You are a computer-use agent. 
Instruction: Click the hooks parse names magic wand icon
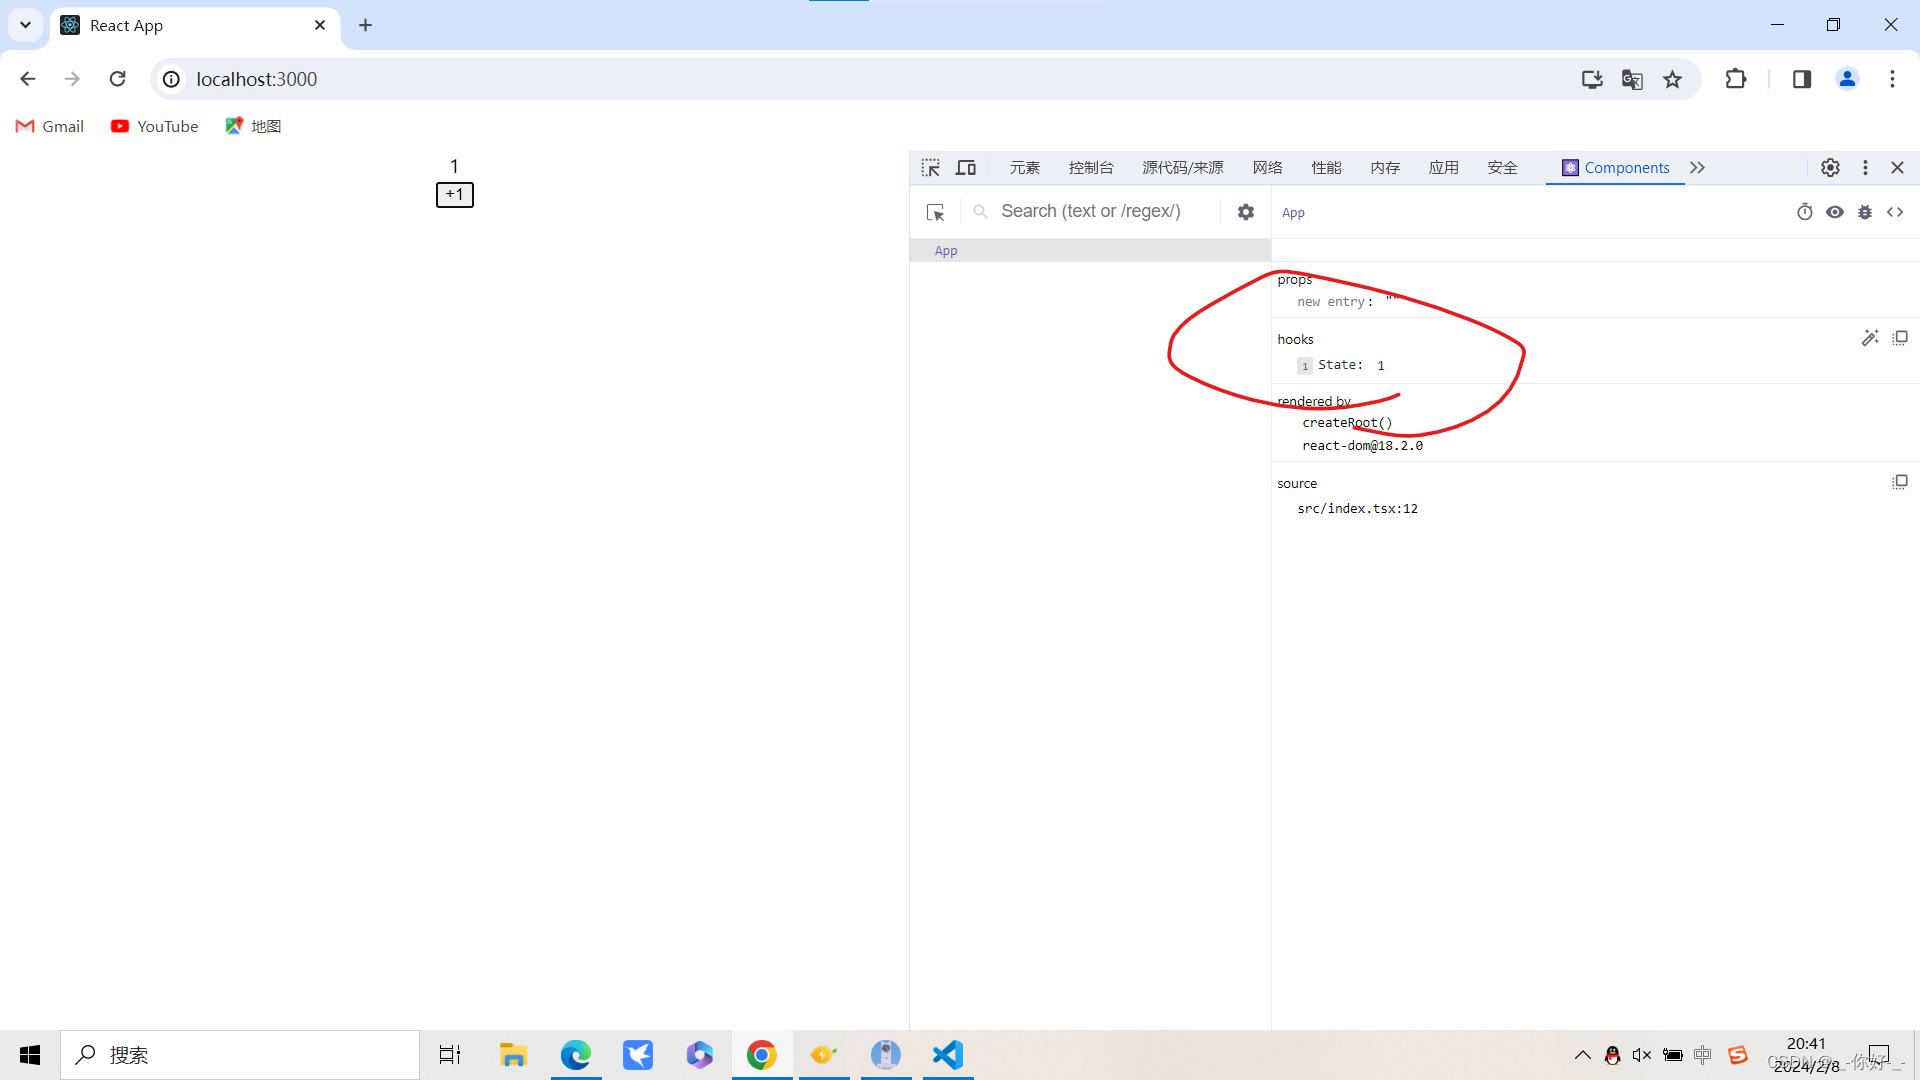[x=1870, y=338]
